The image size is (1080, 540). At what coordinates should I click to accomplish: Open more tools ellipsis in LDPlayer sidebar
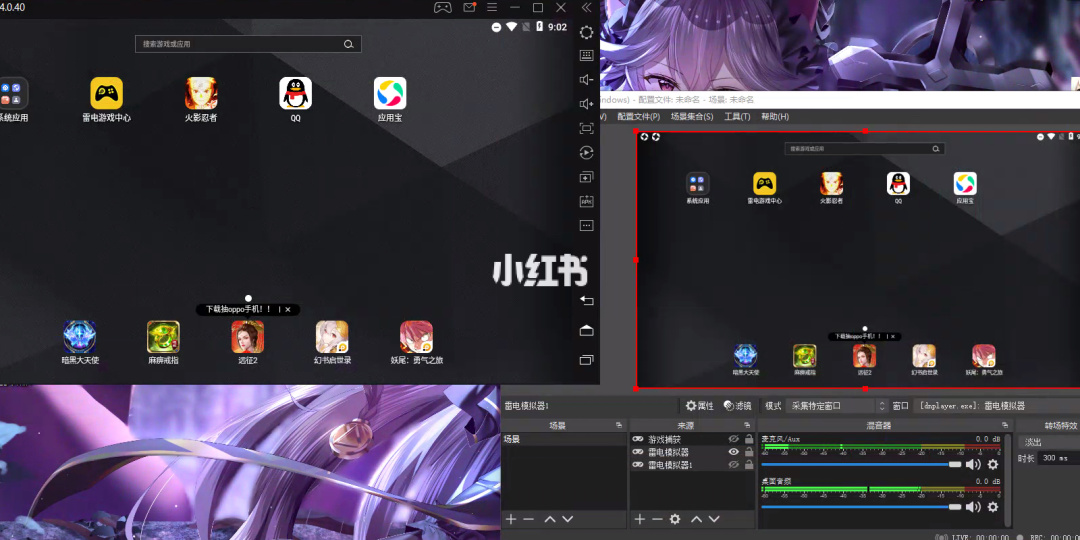point(586,225)
